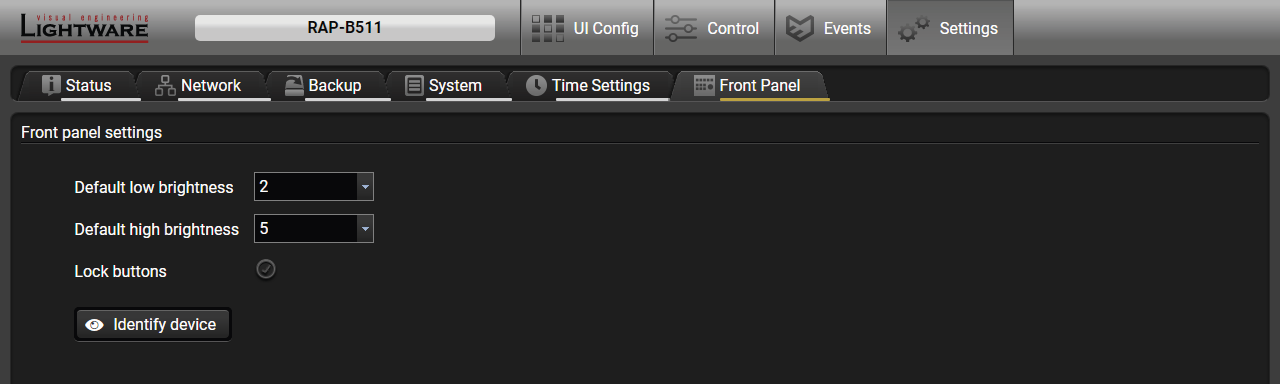The width and height of the screenshot is (1280, 384).
Task: Expand Default high brightness dropdown arrow
Action: point(365,229)
